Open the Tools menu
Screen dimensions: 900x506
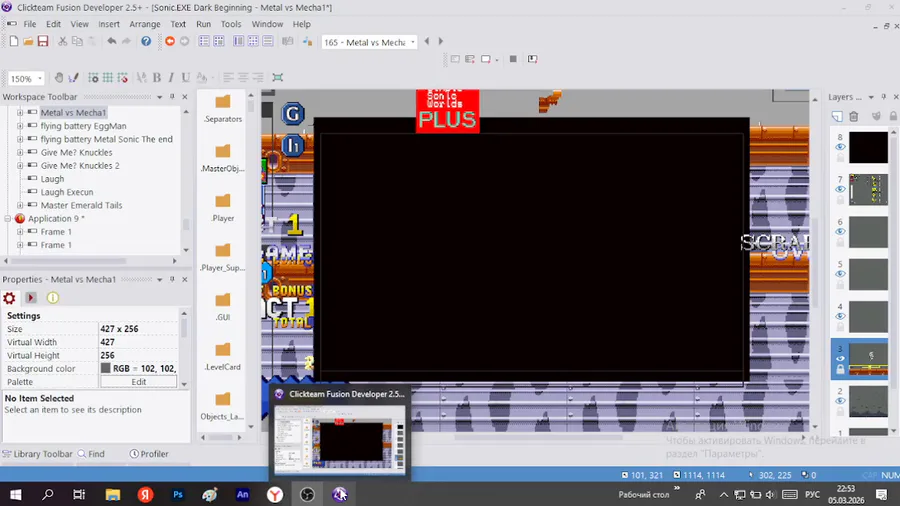231,24
